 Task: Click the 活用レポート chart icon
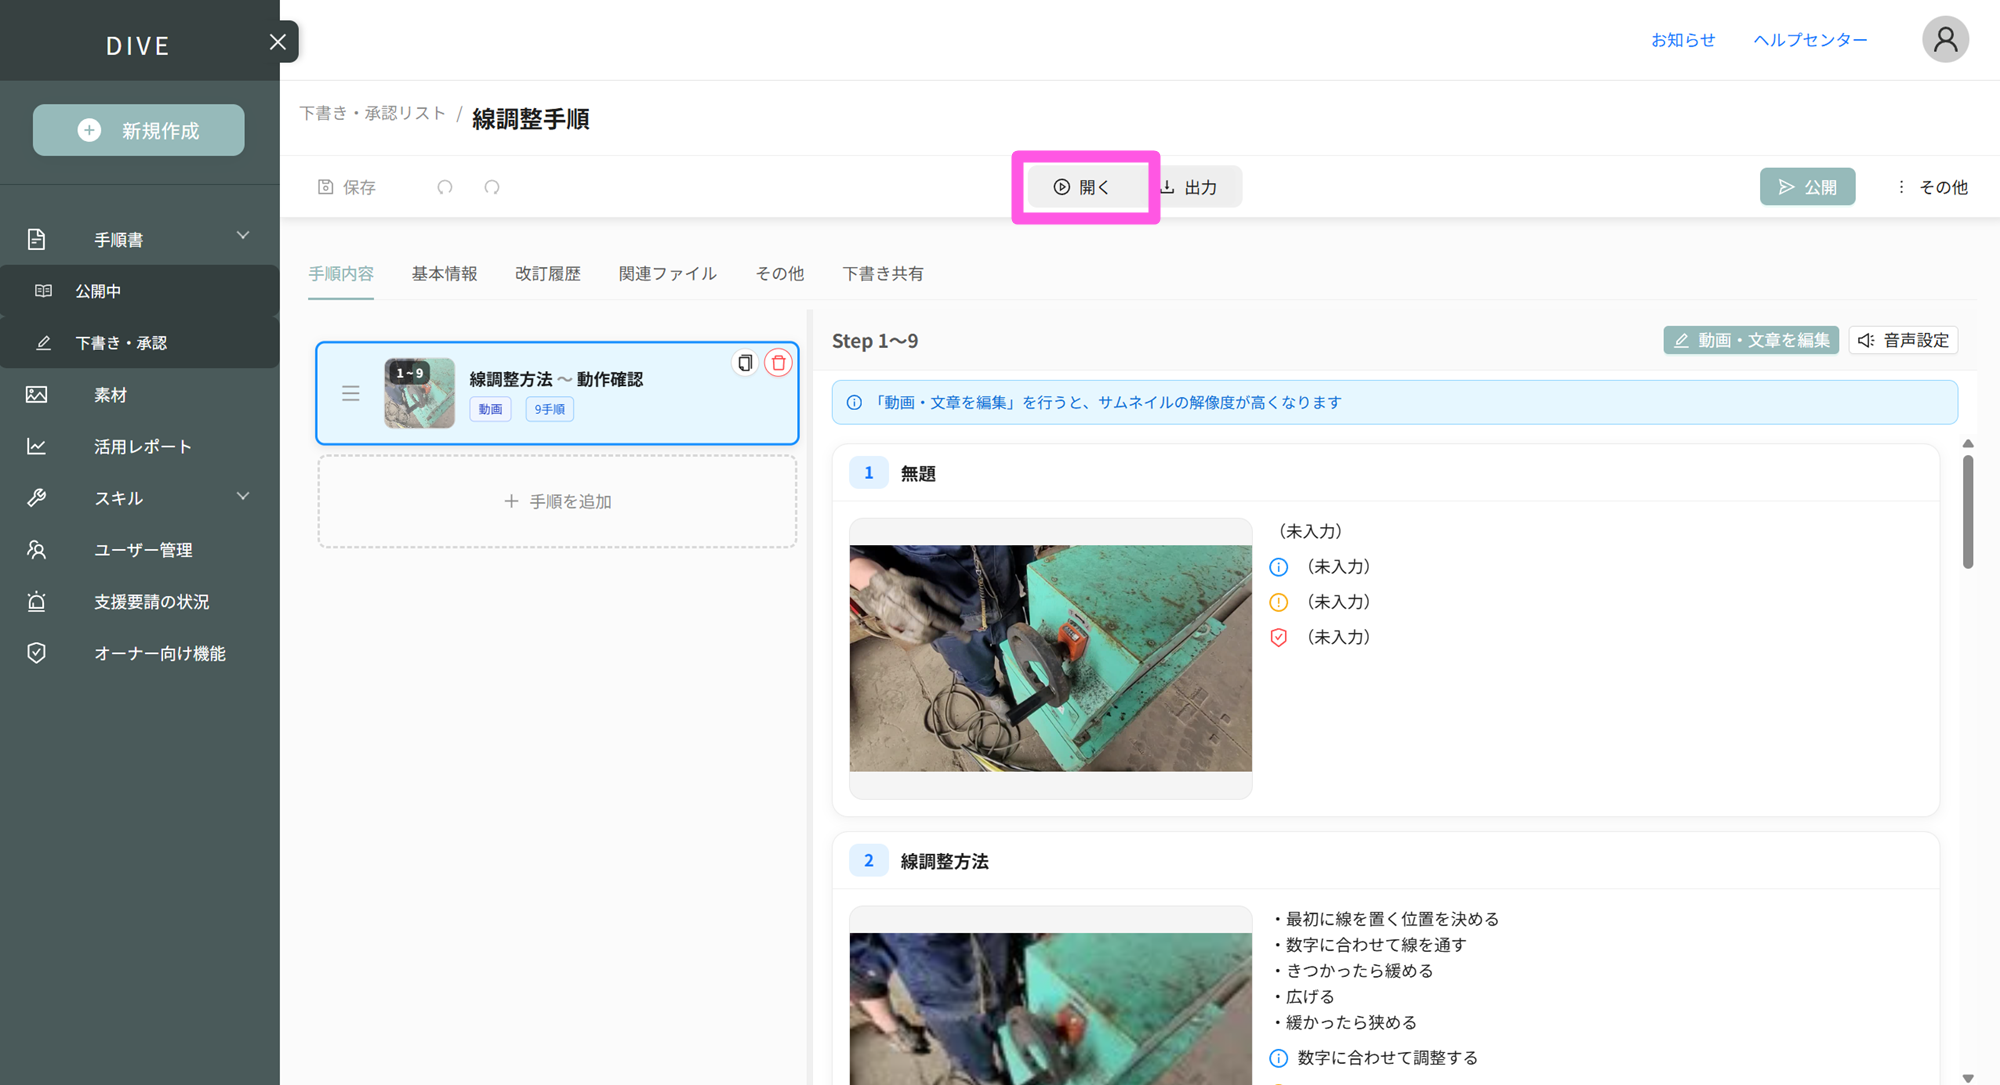coord(37,447)
